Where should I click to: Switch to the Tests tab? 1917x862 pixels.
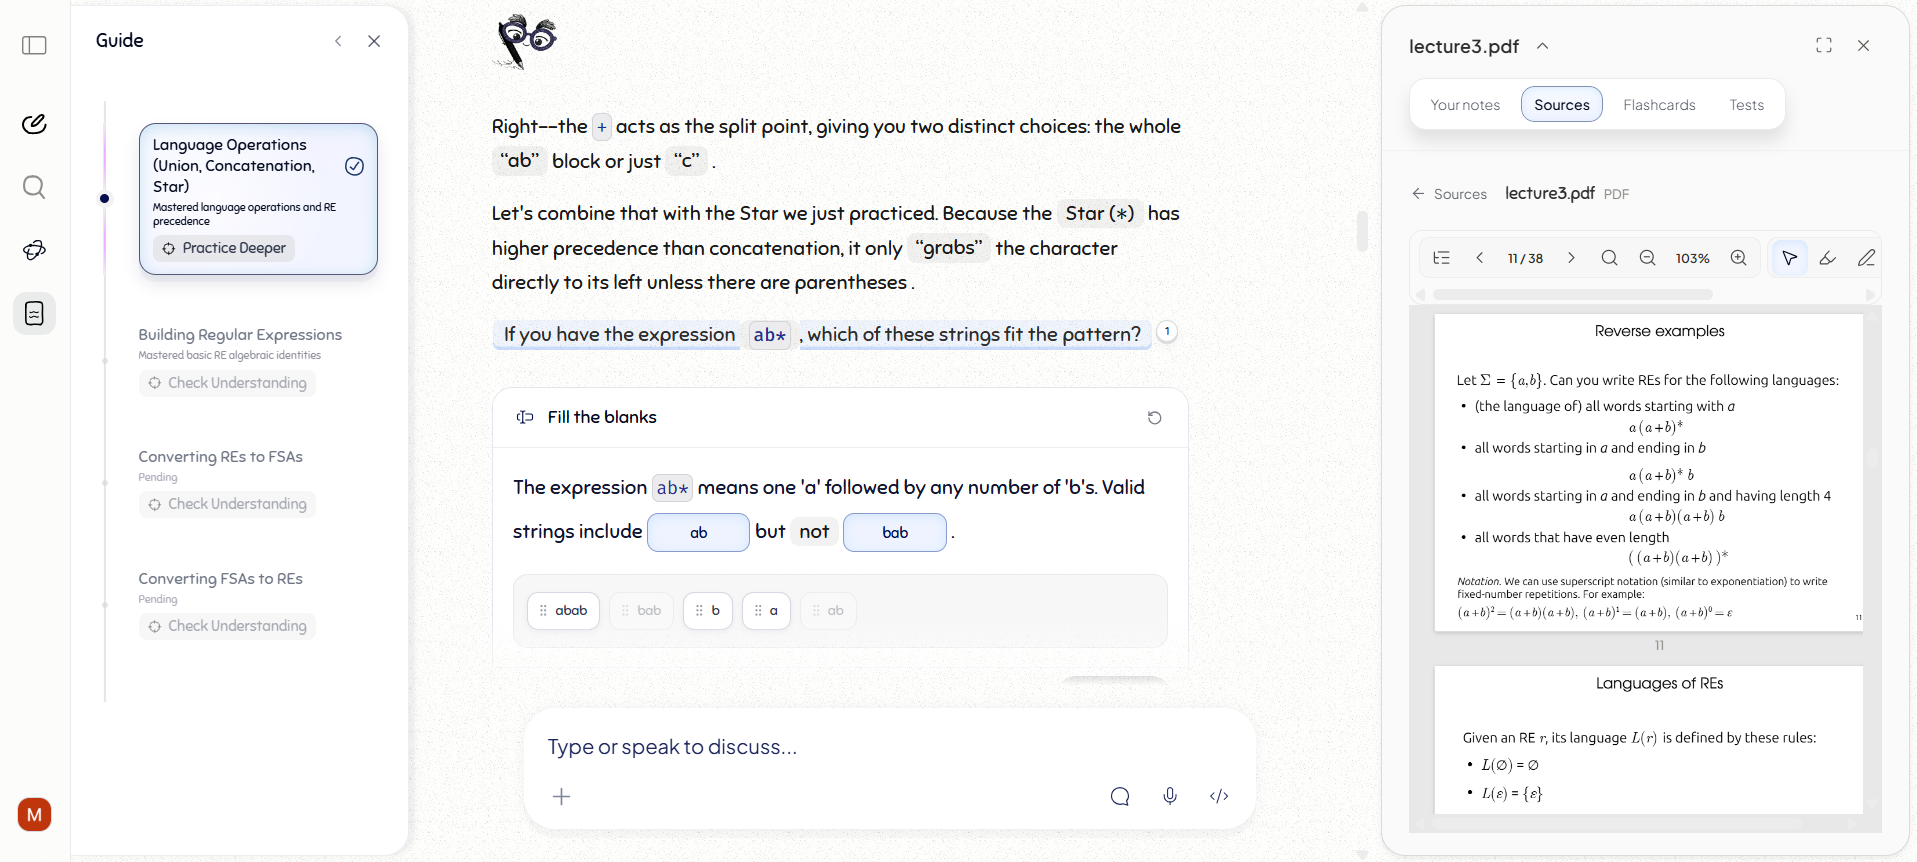(1746, 105)
